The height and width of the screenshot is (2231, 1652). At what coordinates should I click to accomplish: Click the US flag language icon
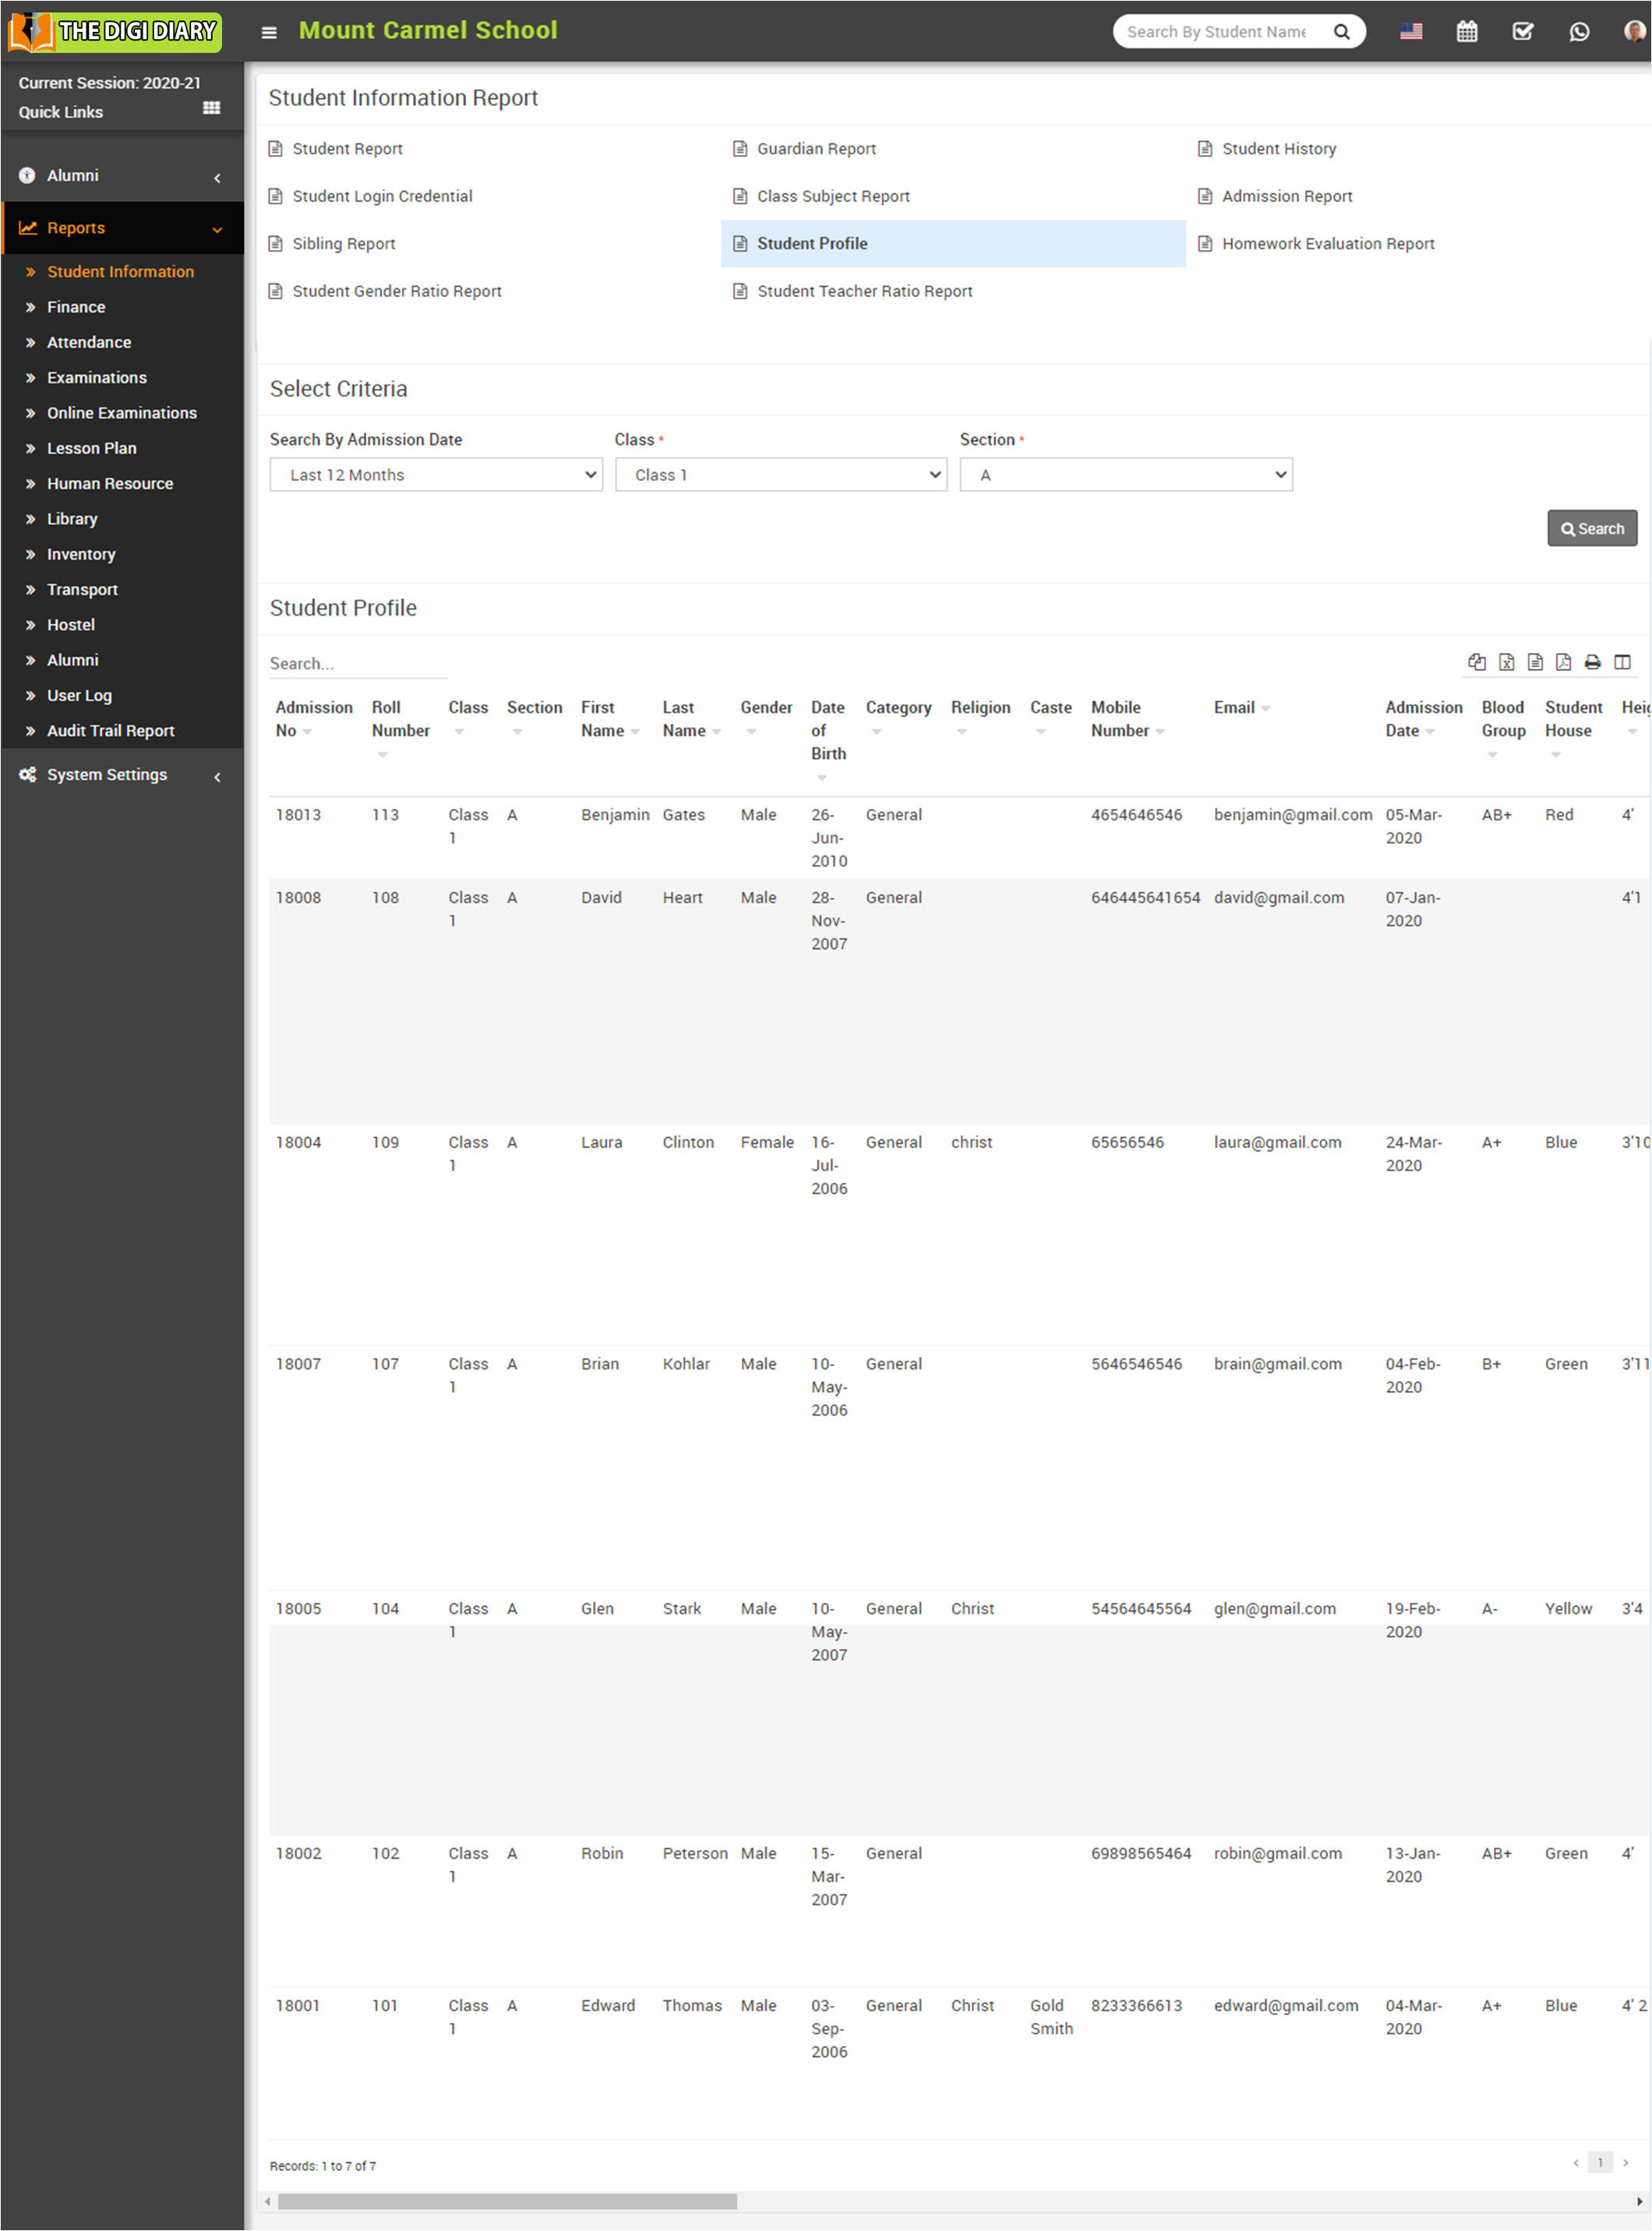click(x=1411, y=31)
